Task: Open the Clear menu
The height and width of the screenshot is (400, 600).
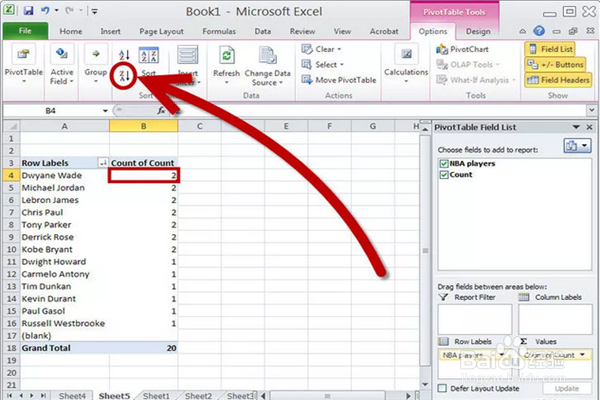Action: (x=321, y=49)
